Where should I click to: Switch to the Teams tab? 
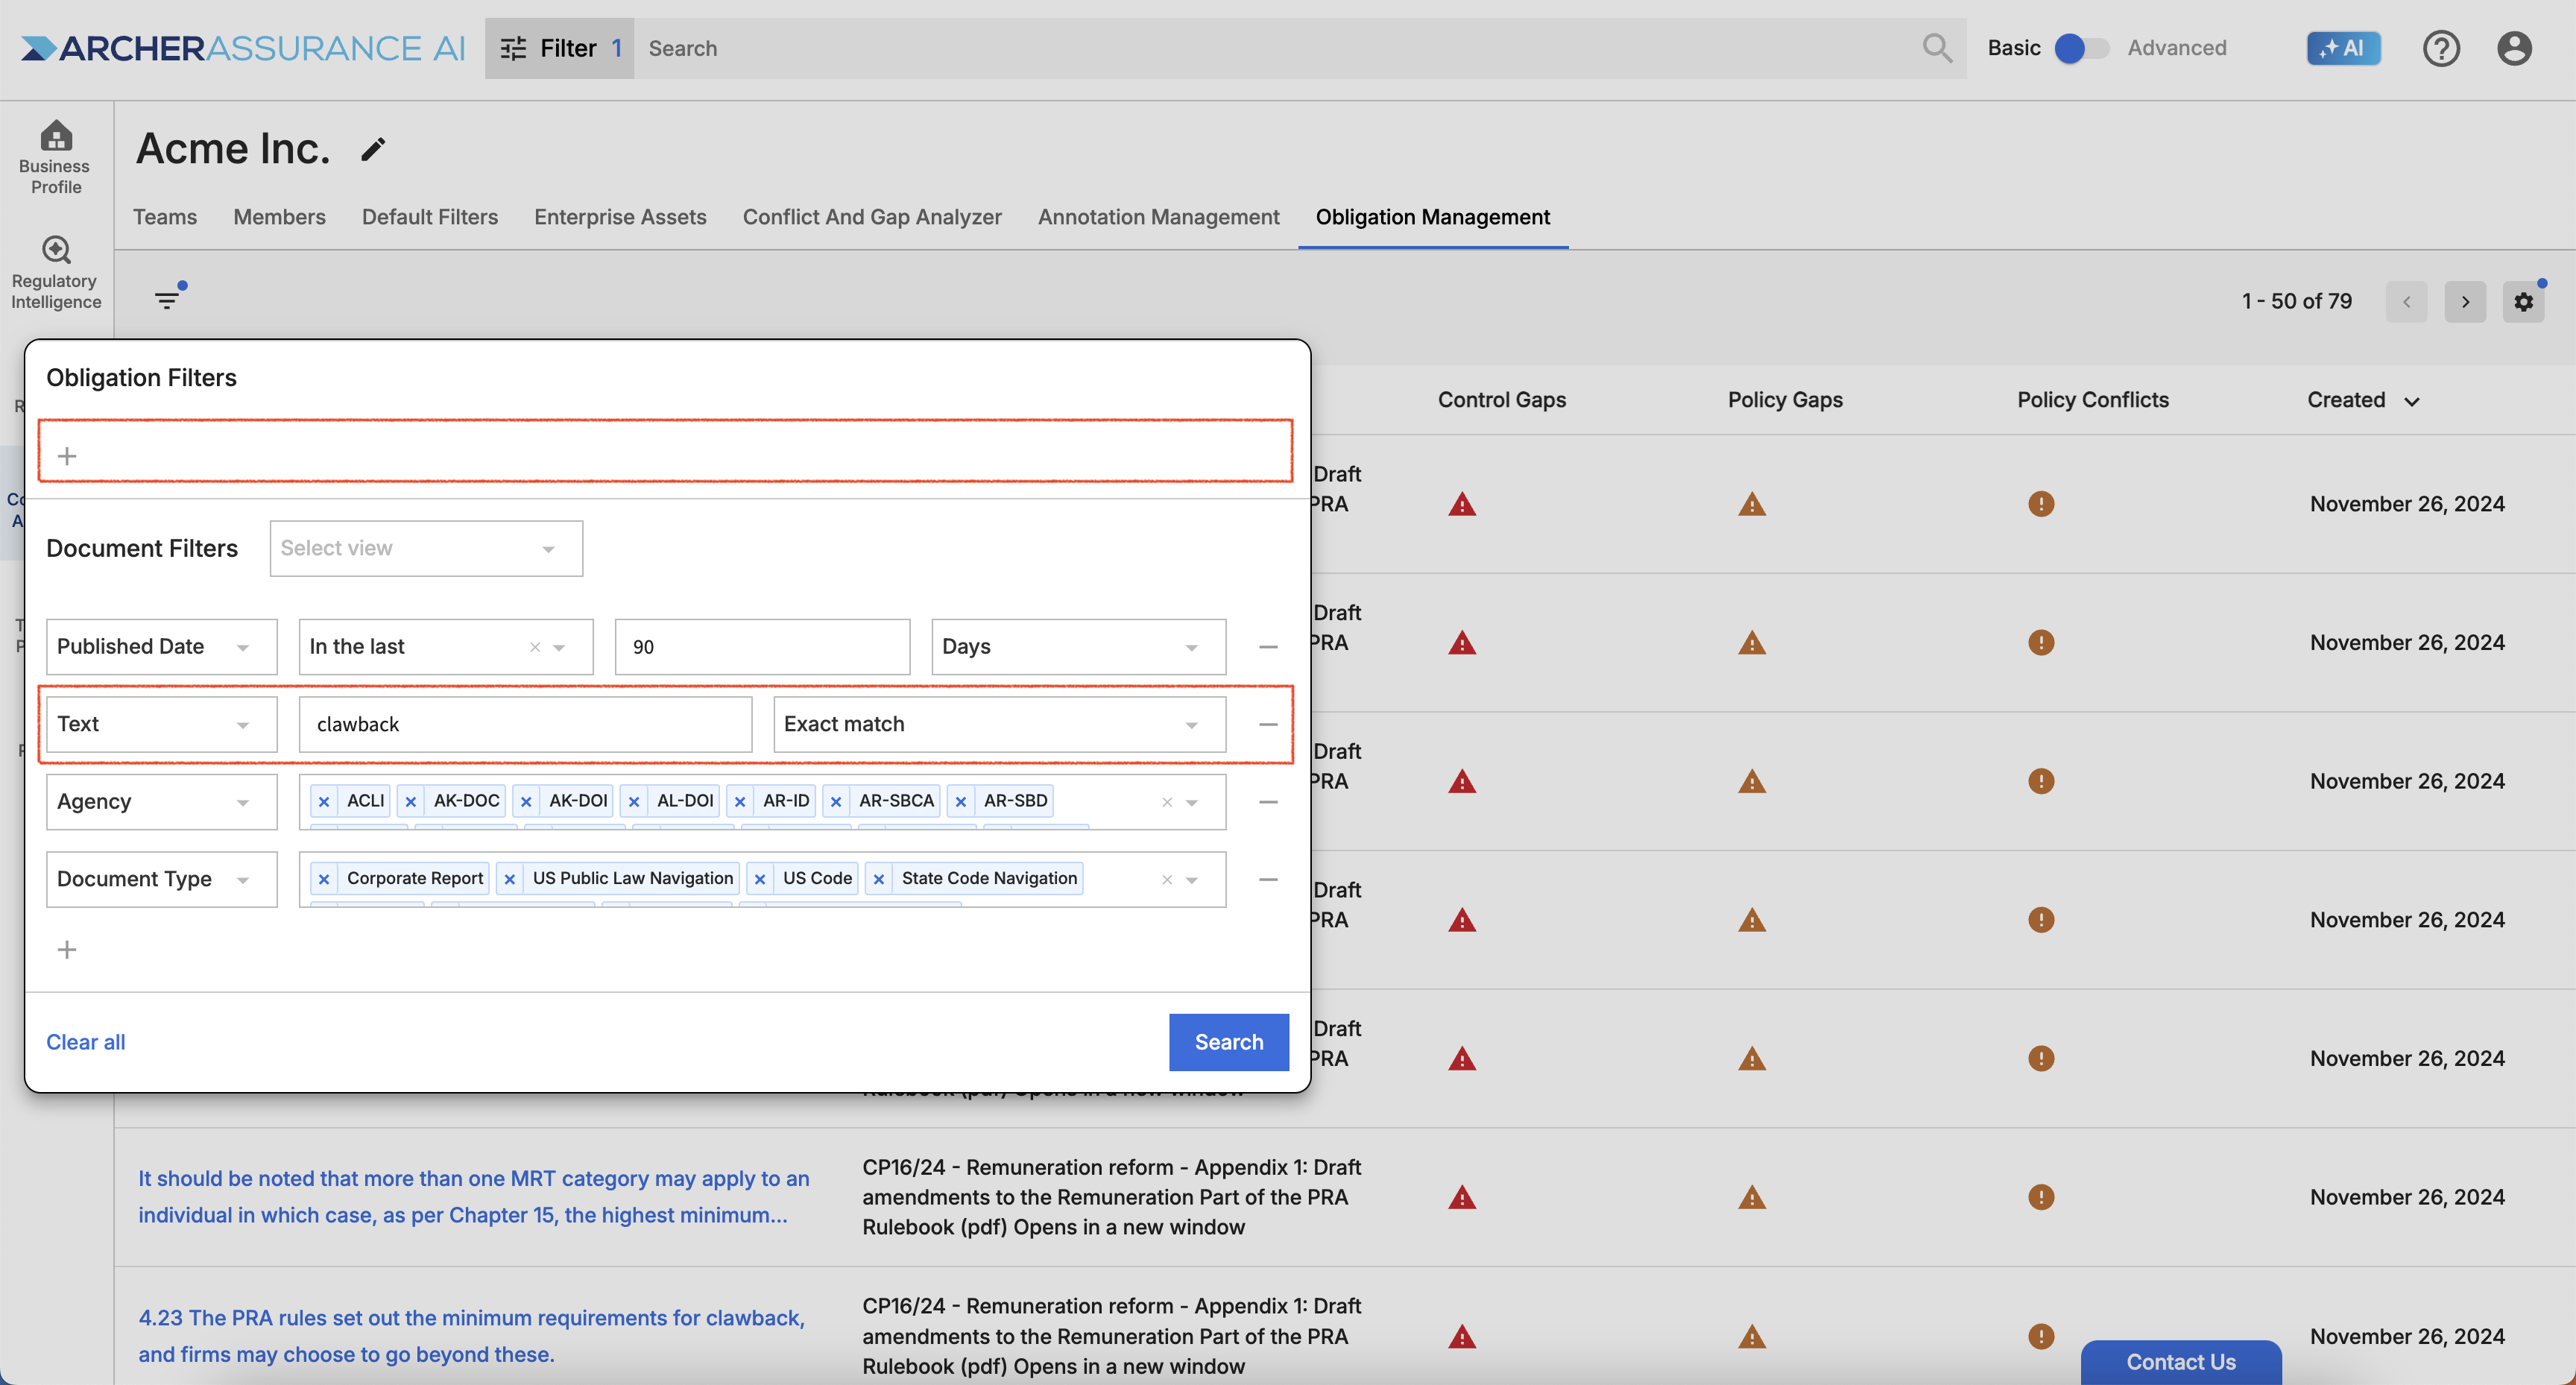(x=165, y=217)
